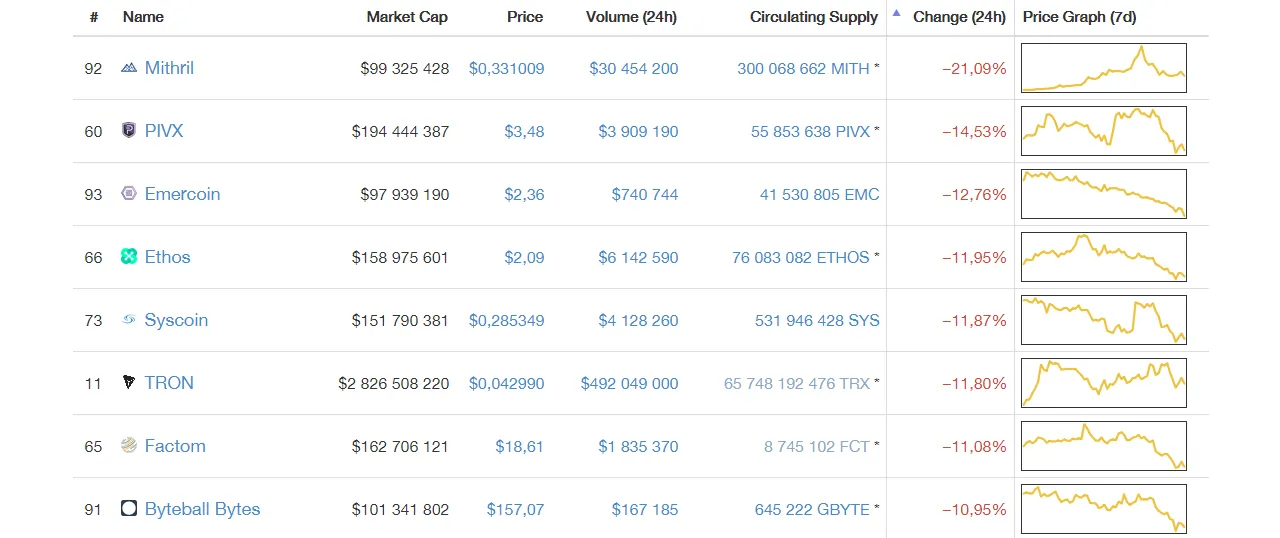The height and width of the screenshot is (538, 1280).
Task: Click supply 645 222 GBYTE
Action: click(812, 510)
